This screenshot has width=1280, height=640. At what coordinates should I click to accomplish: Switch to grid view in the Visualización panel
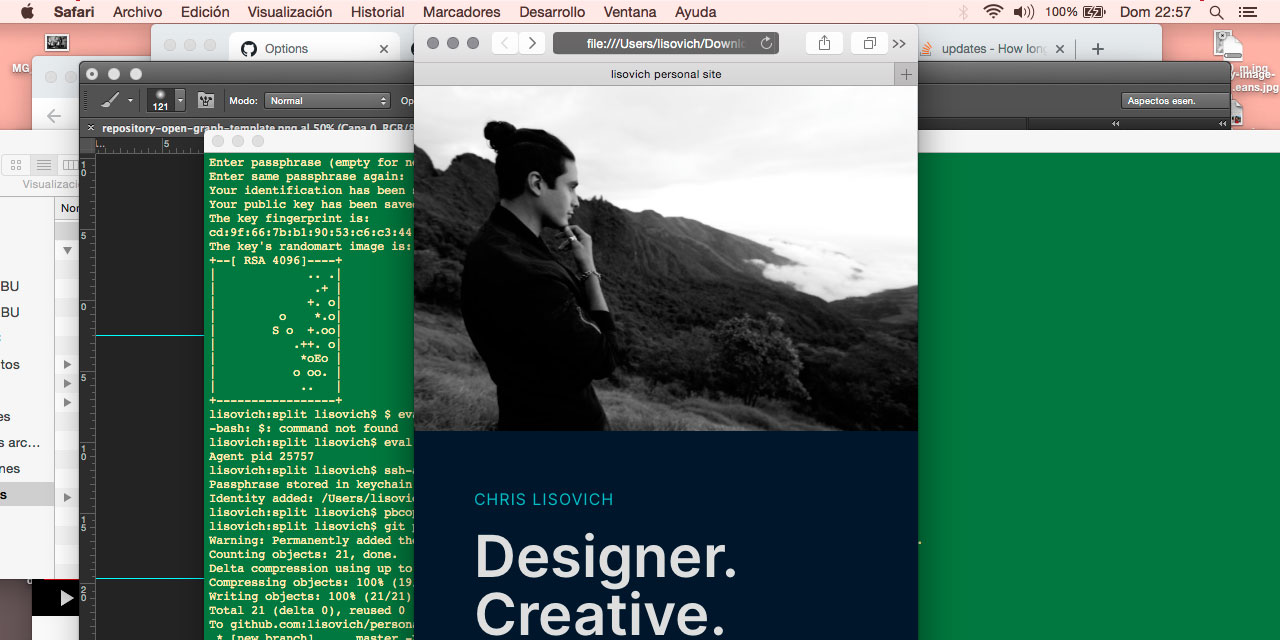16,164
